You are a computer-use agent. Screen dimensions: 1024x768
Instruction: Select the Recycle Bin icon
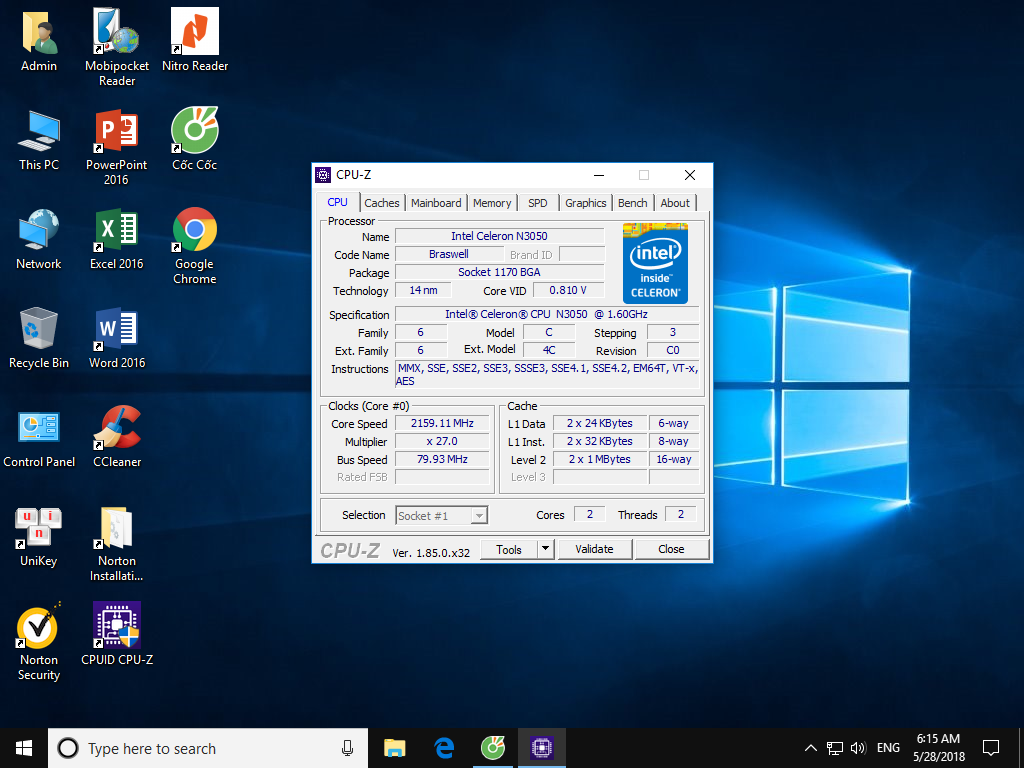click(x=39, y=338)
